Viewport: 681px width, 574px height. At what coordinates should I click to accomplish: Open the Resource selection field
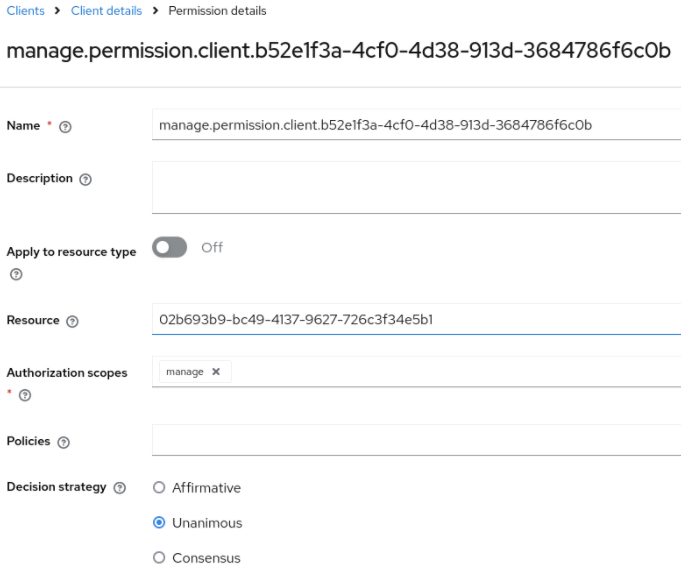pyautogui.click(x=415, y=320)
